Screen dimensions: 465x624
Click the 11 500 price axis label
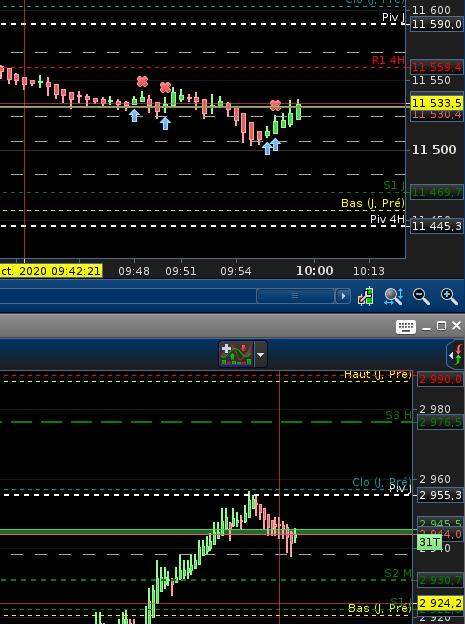434,150
